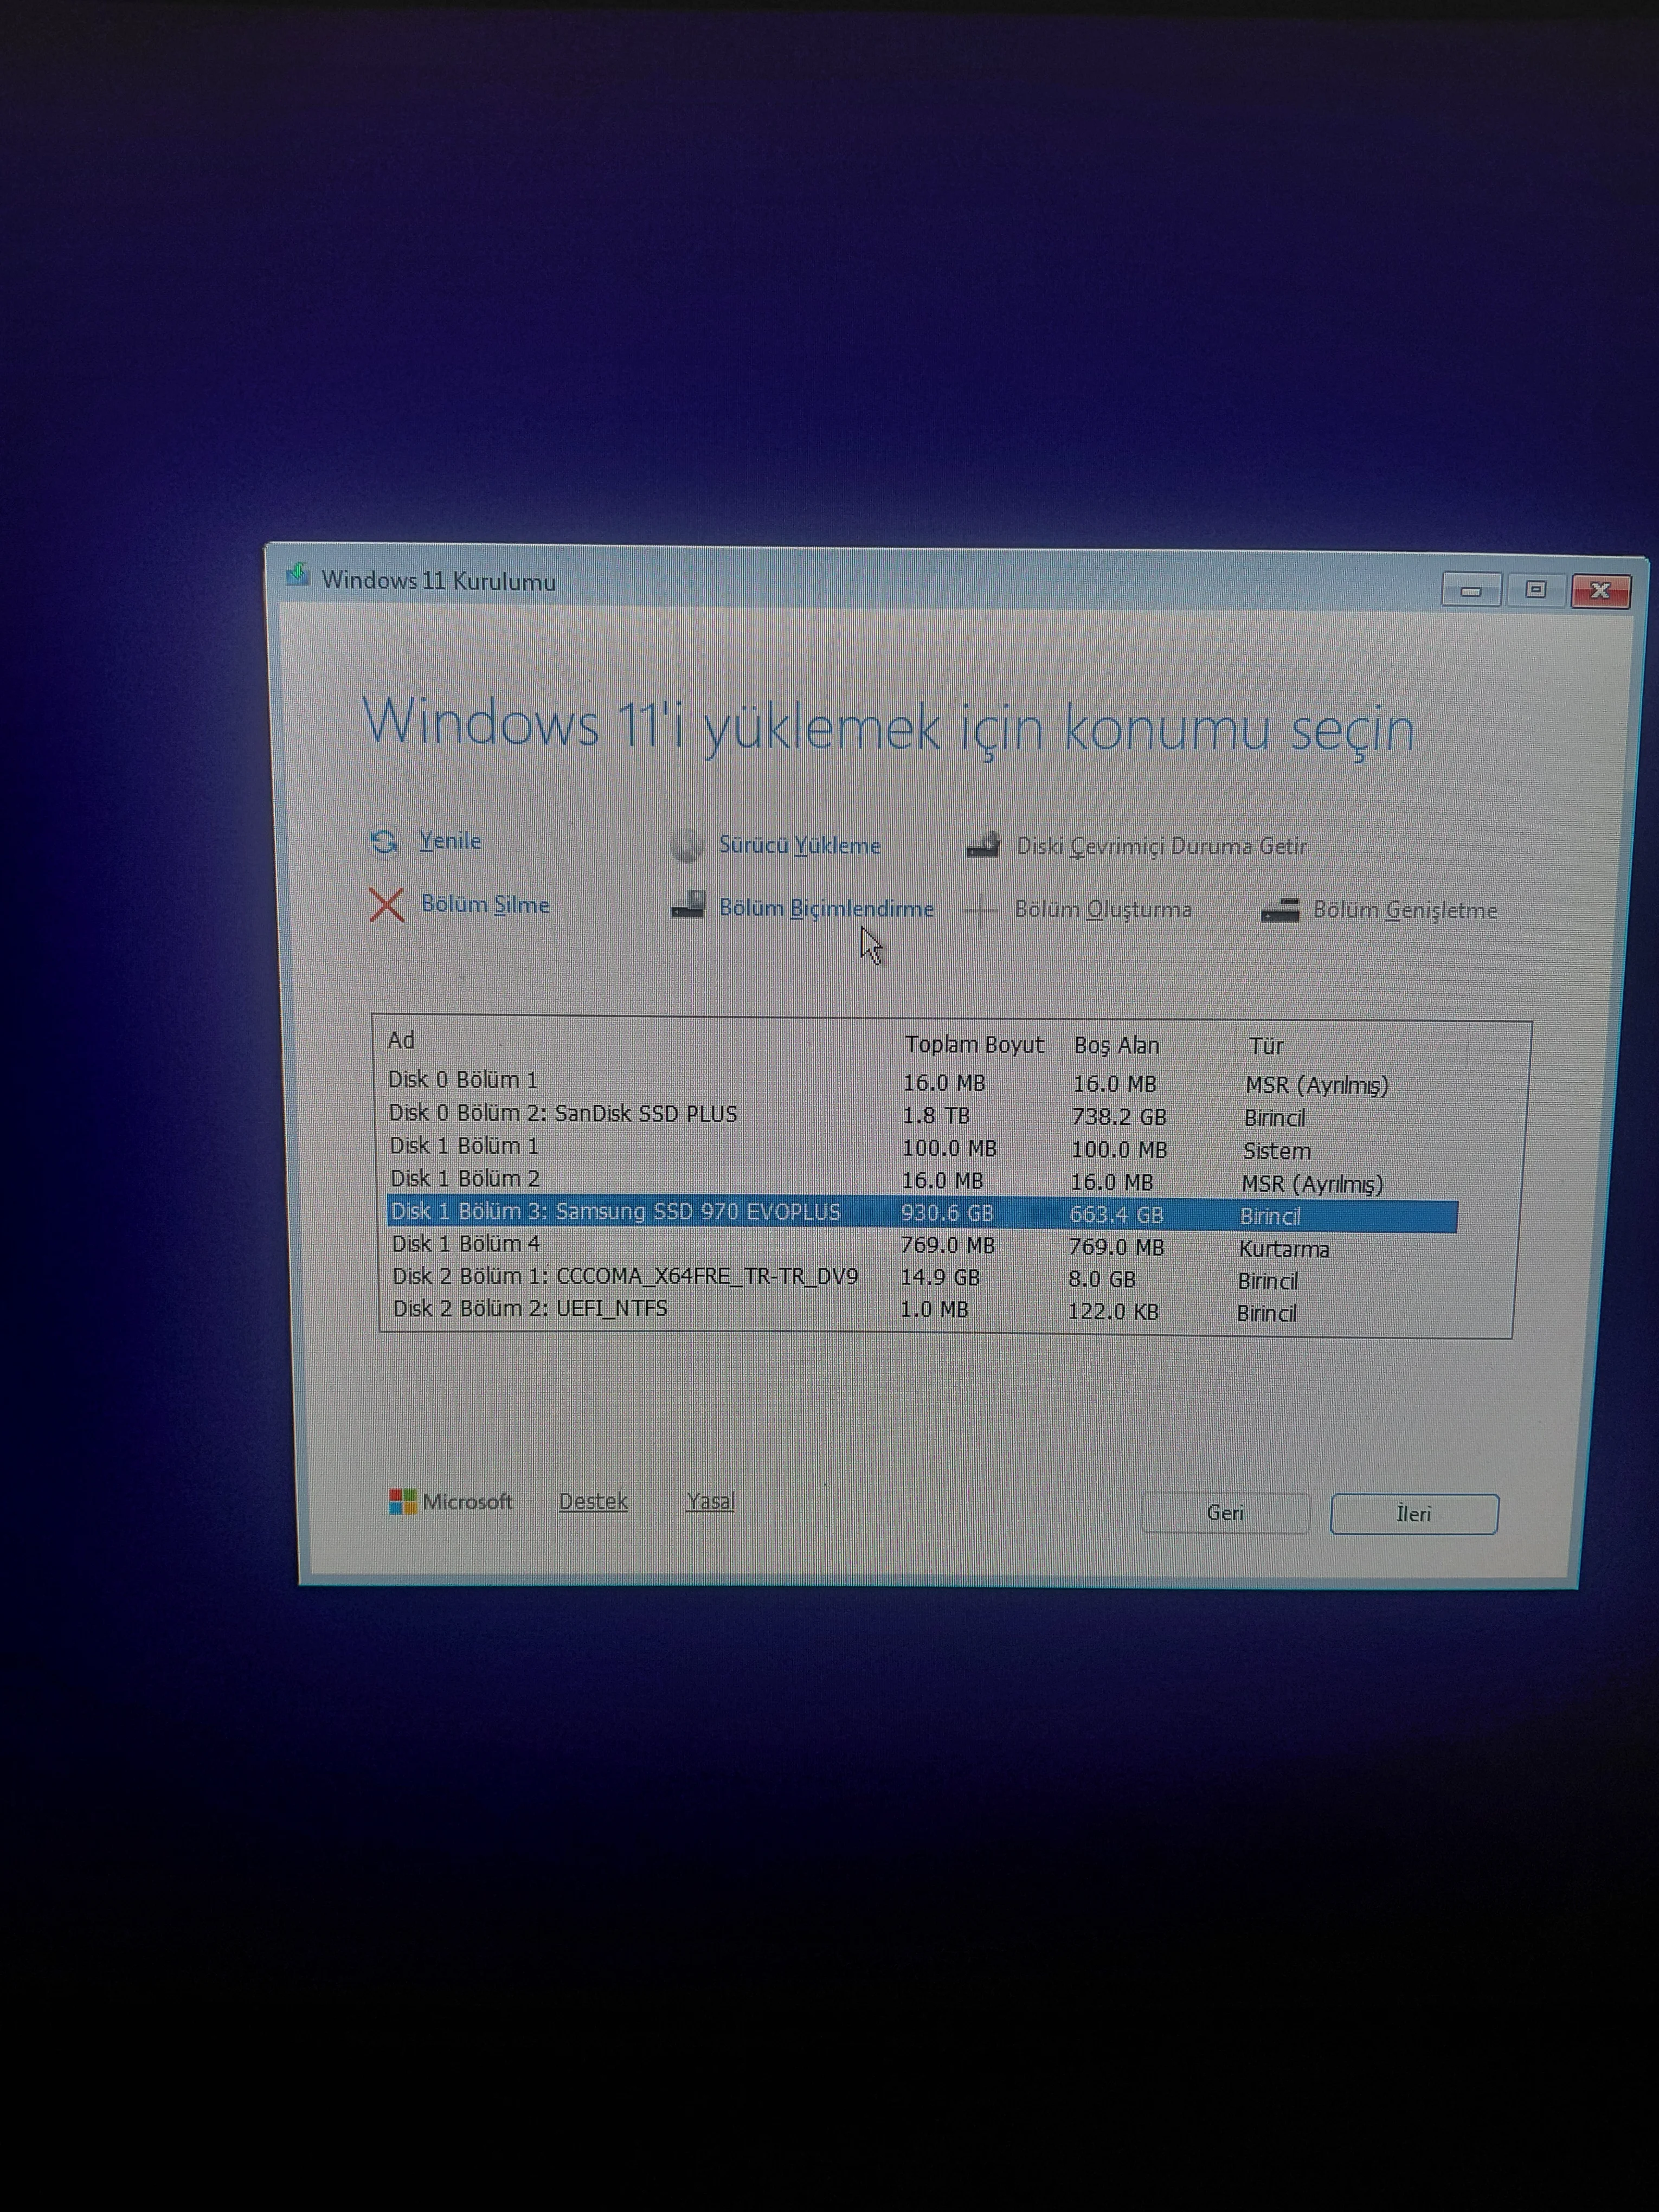Screen dimensions: 1659x2212
Task: Select Disk 1 Bölüm 4 Kurtarma partition
Action: [466, 1244]
